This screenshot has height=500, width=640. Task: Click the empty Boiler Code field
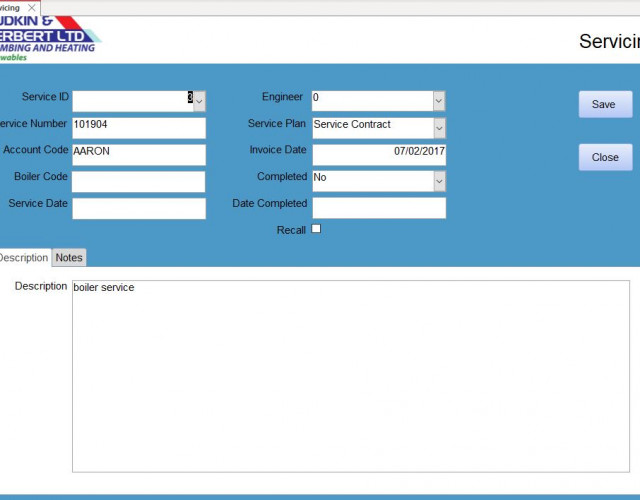[x=138, y=182]
